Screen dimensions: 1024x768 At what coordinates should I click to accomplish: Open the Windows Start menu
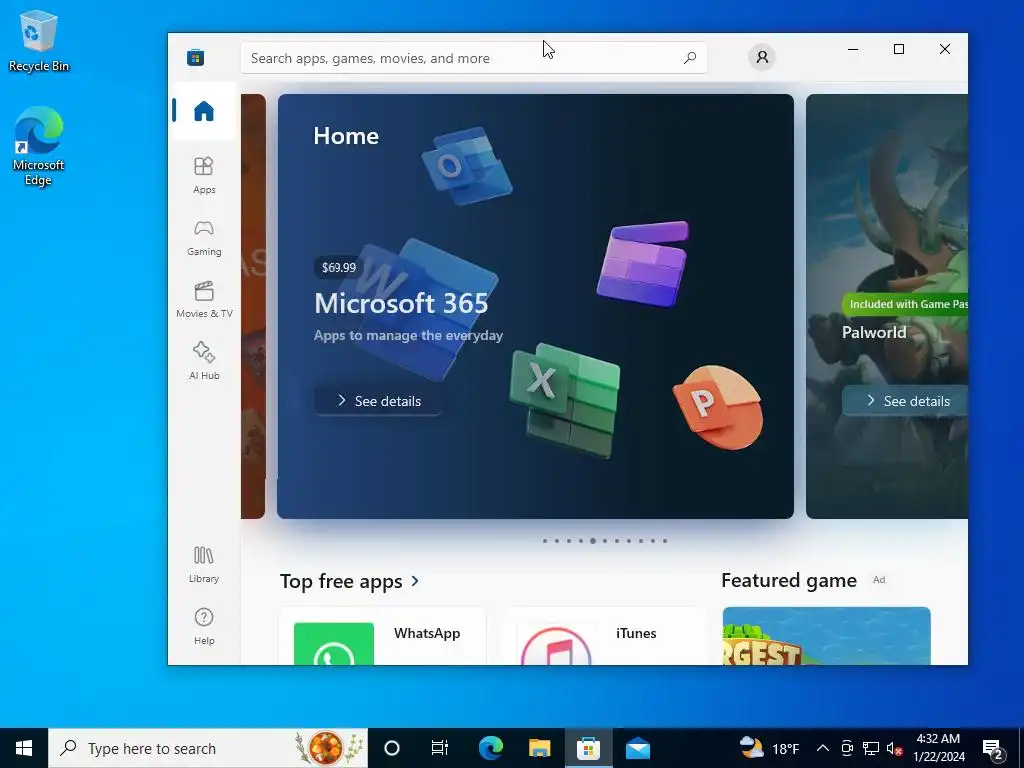coord(24,748)
